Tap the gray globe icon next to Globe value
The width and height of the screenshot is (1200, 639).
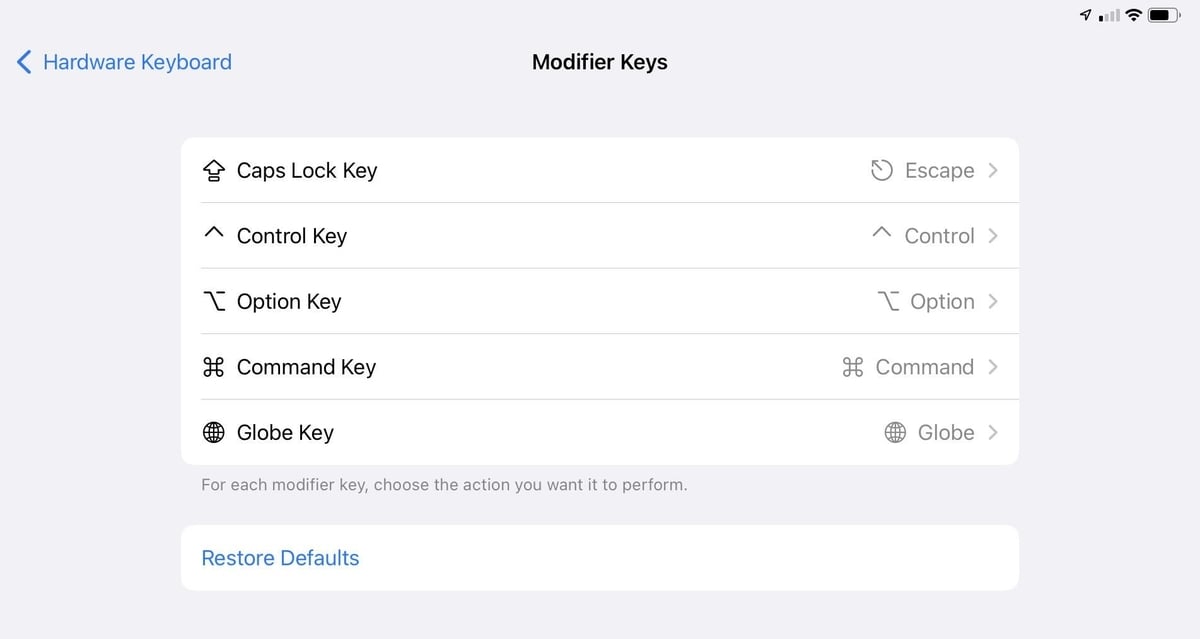click(x=896, y=433)
